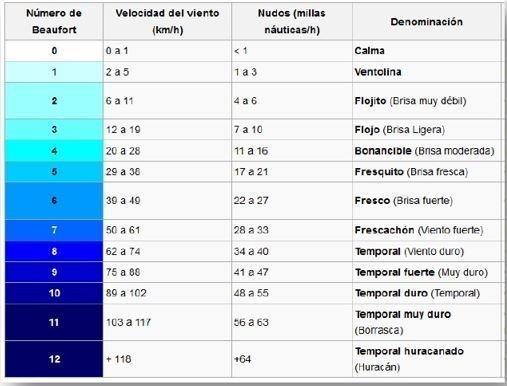Screen dimensions: 507x386
Task: Click 'Flojito (Brisa muy débil)' denomination
Action: tap(410, 101)
